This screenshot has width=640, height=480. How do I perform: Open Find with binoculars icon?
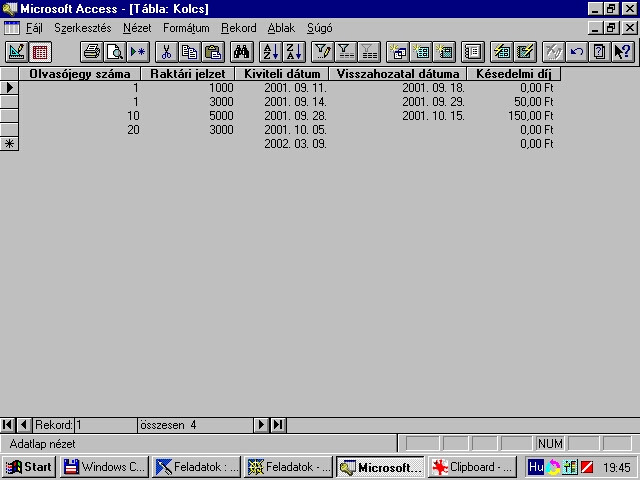click(242, 52)
